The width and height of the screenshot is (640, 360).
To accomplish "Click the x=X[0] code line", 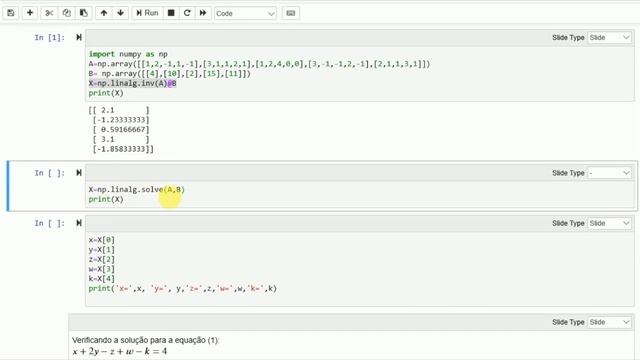I will tap(102, 240).
